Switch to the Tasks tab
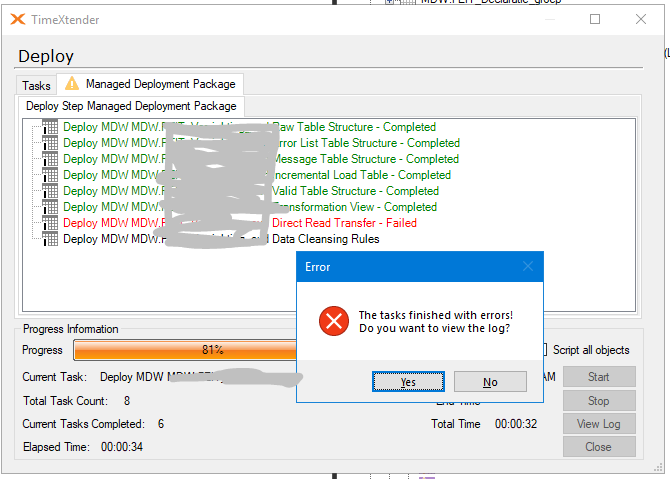Viewport: 670px width, 479px height. 36,86
